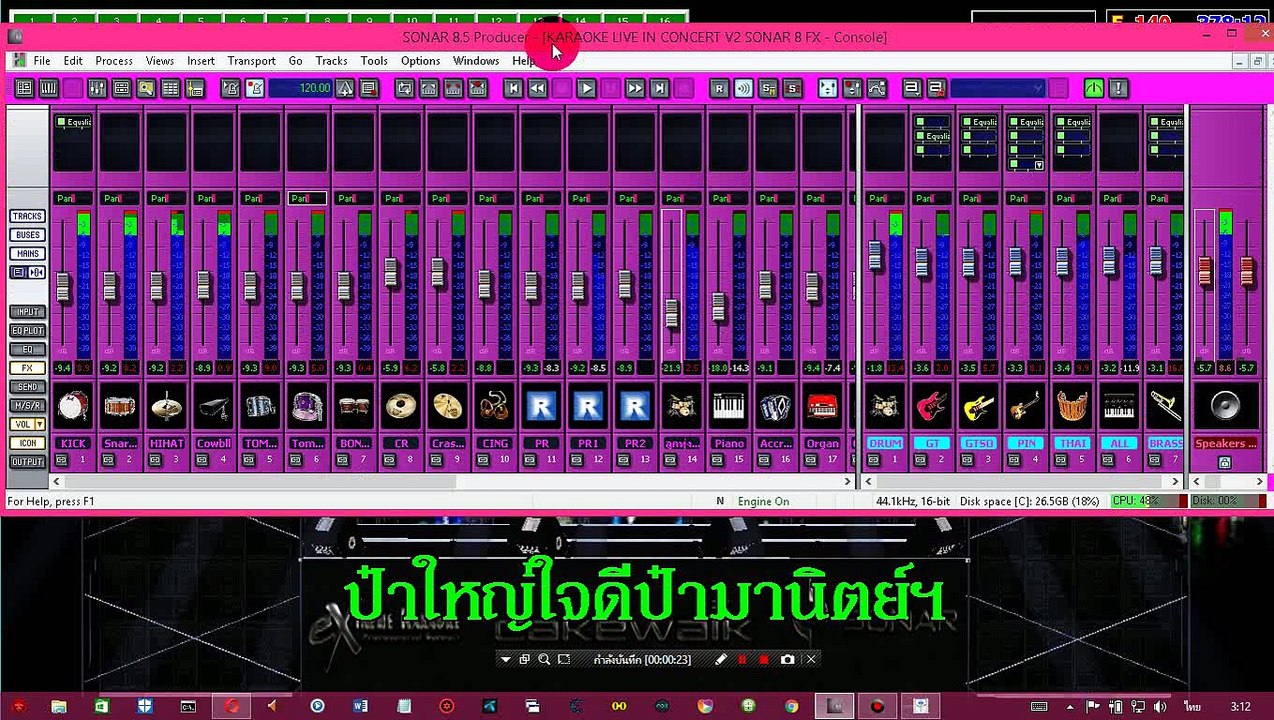Jump to project start transport button

pyautogui.click(x=513, y=88)
